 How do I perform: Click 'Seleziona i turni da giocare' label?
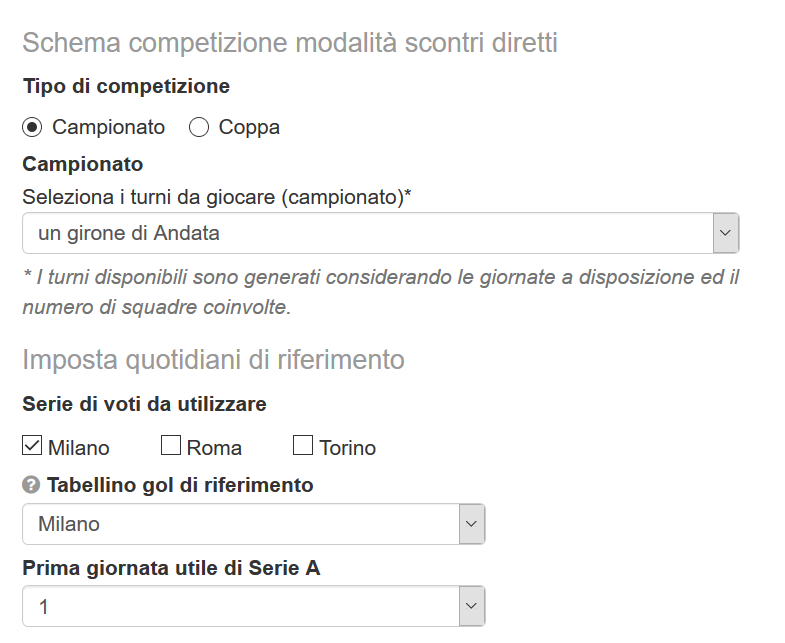click(217, 197)
